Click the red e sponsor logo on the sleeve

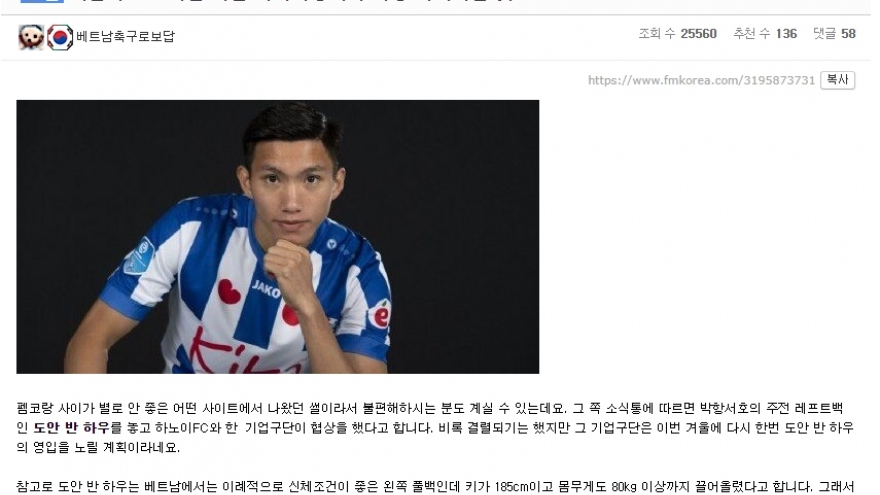point(380,316)
